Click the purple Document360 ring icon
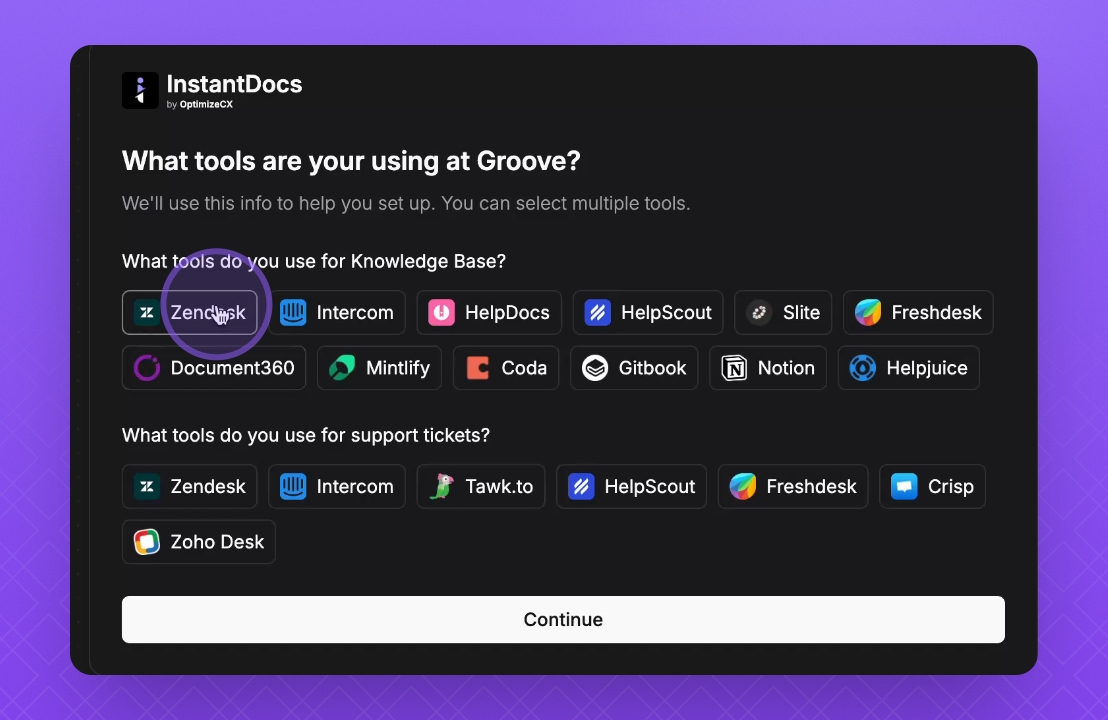 coord(147,367)
